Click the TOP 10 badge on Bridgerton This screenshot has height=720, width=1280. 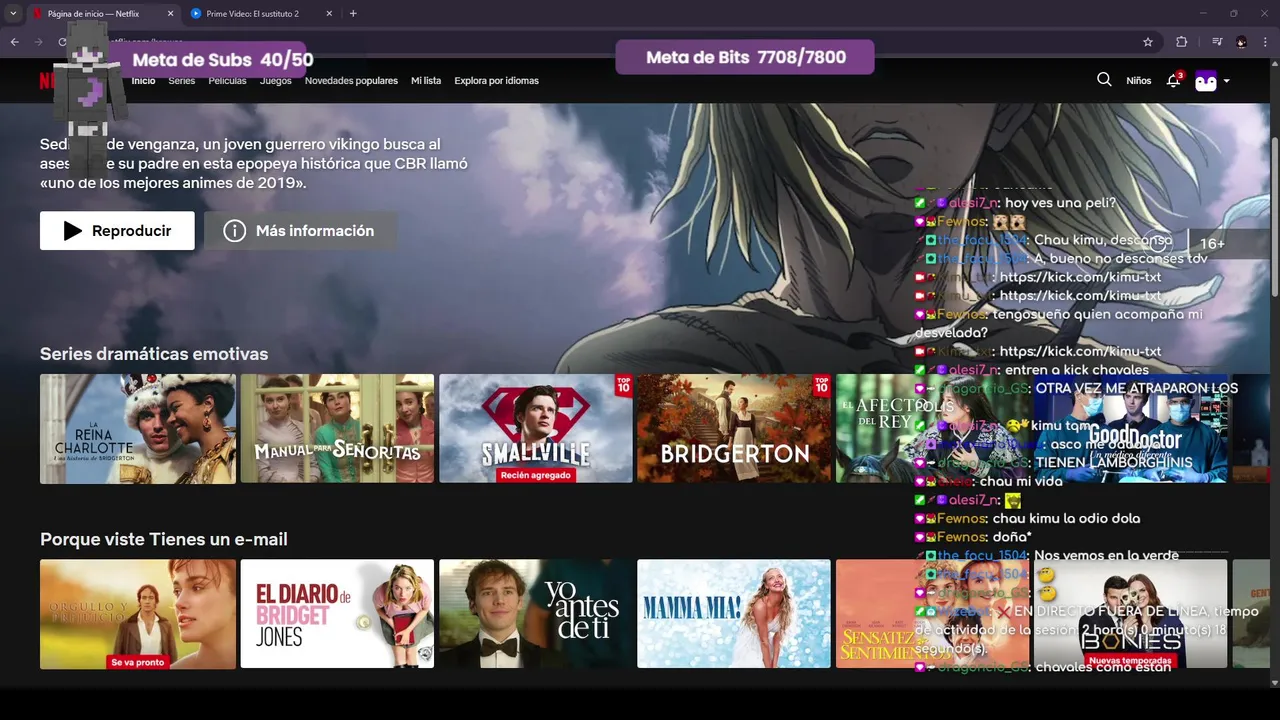point(822,385)
